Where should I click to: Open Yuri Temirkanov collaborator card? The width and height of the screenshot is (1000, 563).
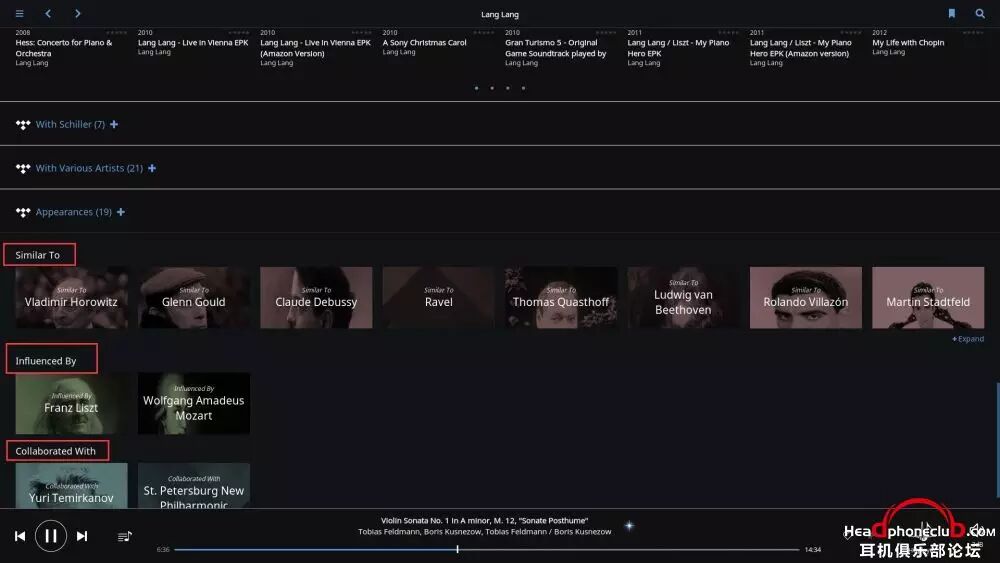(71, 486)
